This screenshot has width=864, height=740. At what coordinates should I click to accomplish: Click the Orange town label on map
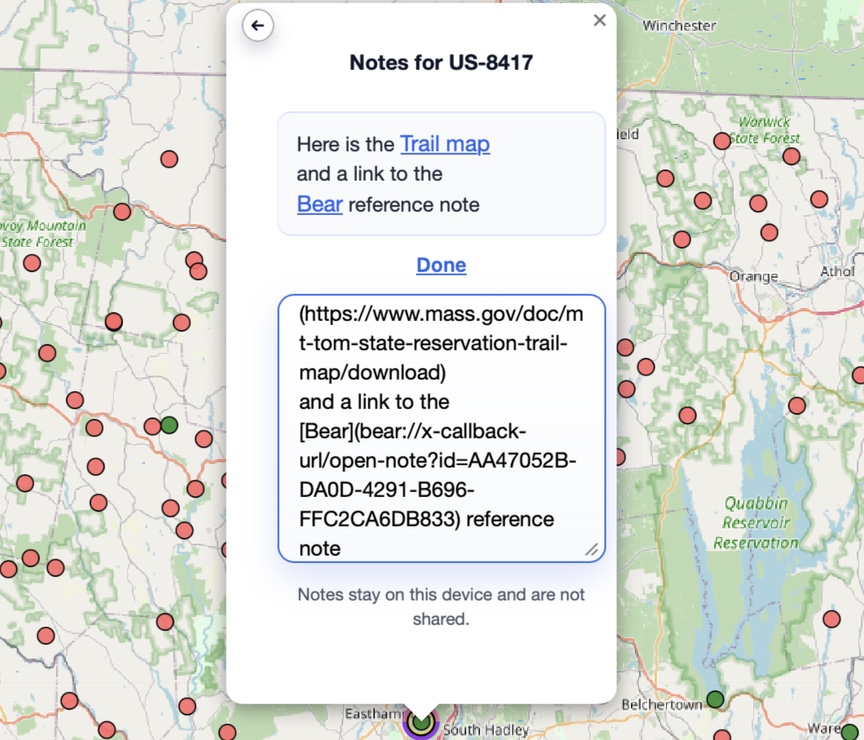pyautogui.click(x=753, y=276)
